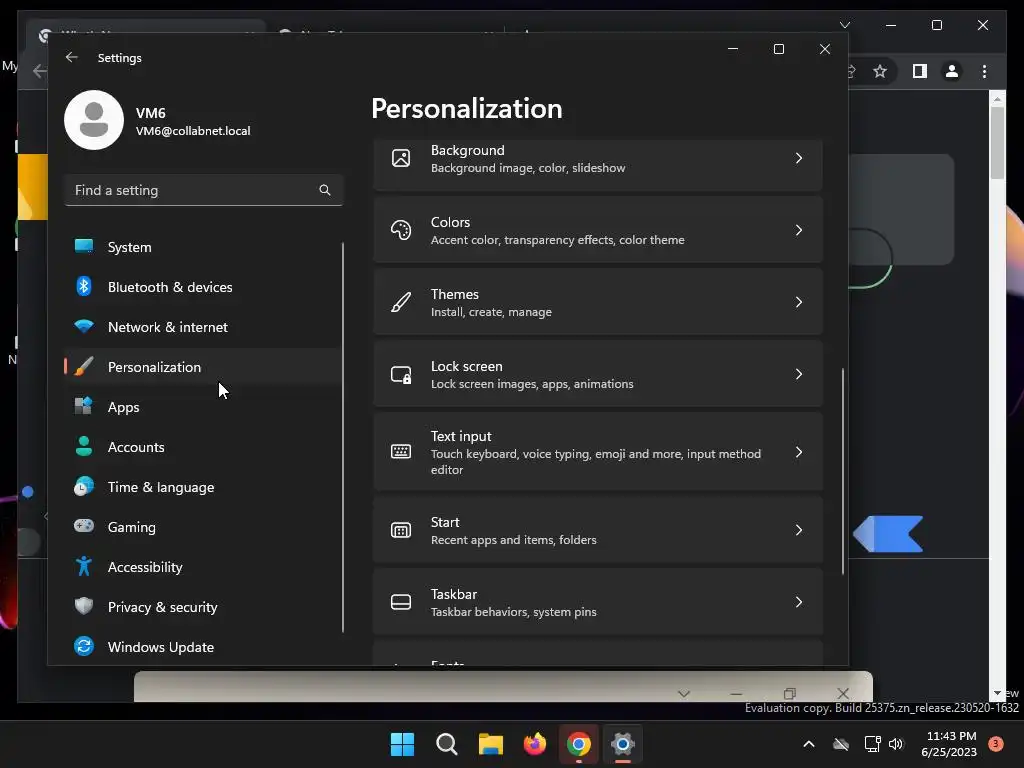Open taskbar Search
This screenshot has height=768, width=1024.
click(x=447, y=744)
